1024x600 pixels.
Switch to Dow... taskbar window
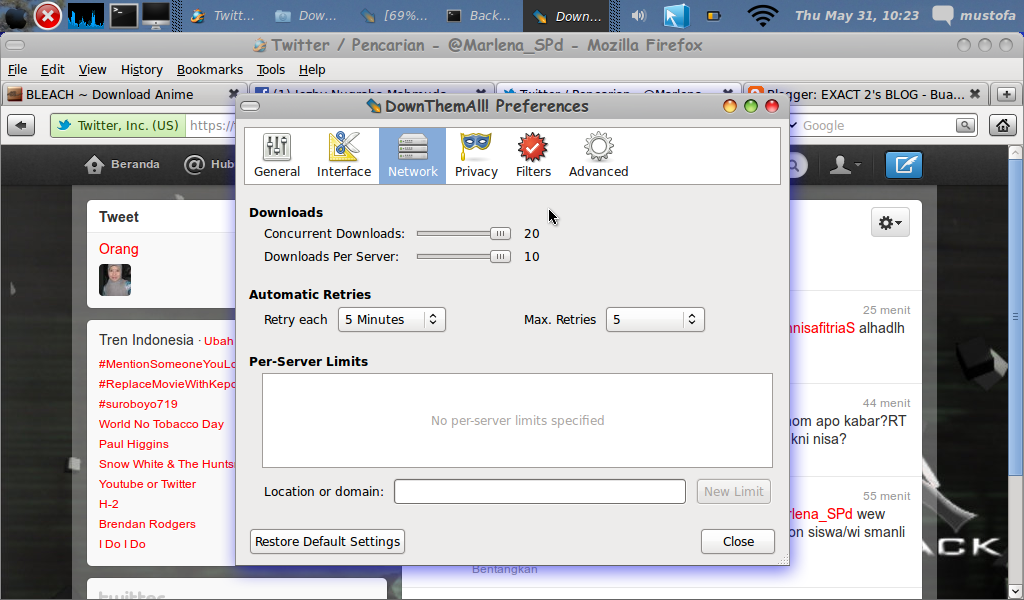tap(308, 16)
